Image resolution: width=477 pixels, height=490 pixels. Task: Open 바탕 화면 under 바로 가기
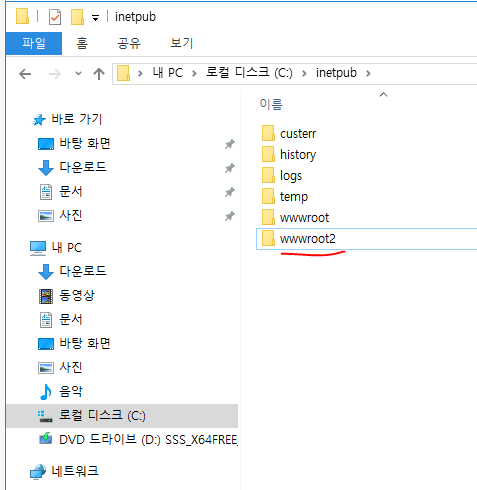tap(85, 143)
